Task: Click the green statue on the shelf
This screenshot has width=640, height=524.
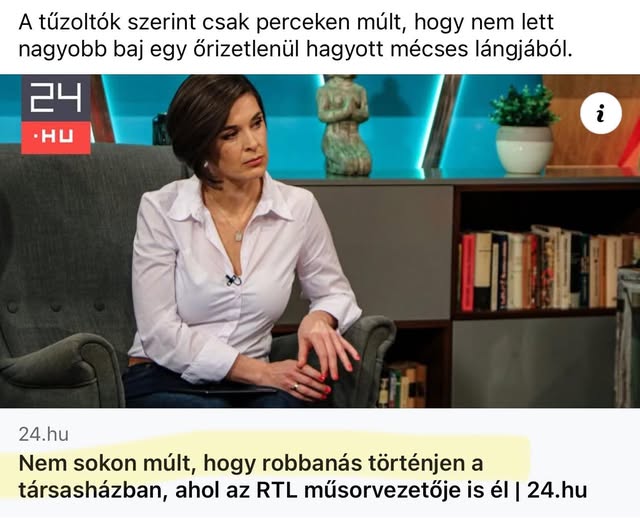Action: (344, 126)
